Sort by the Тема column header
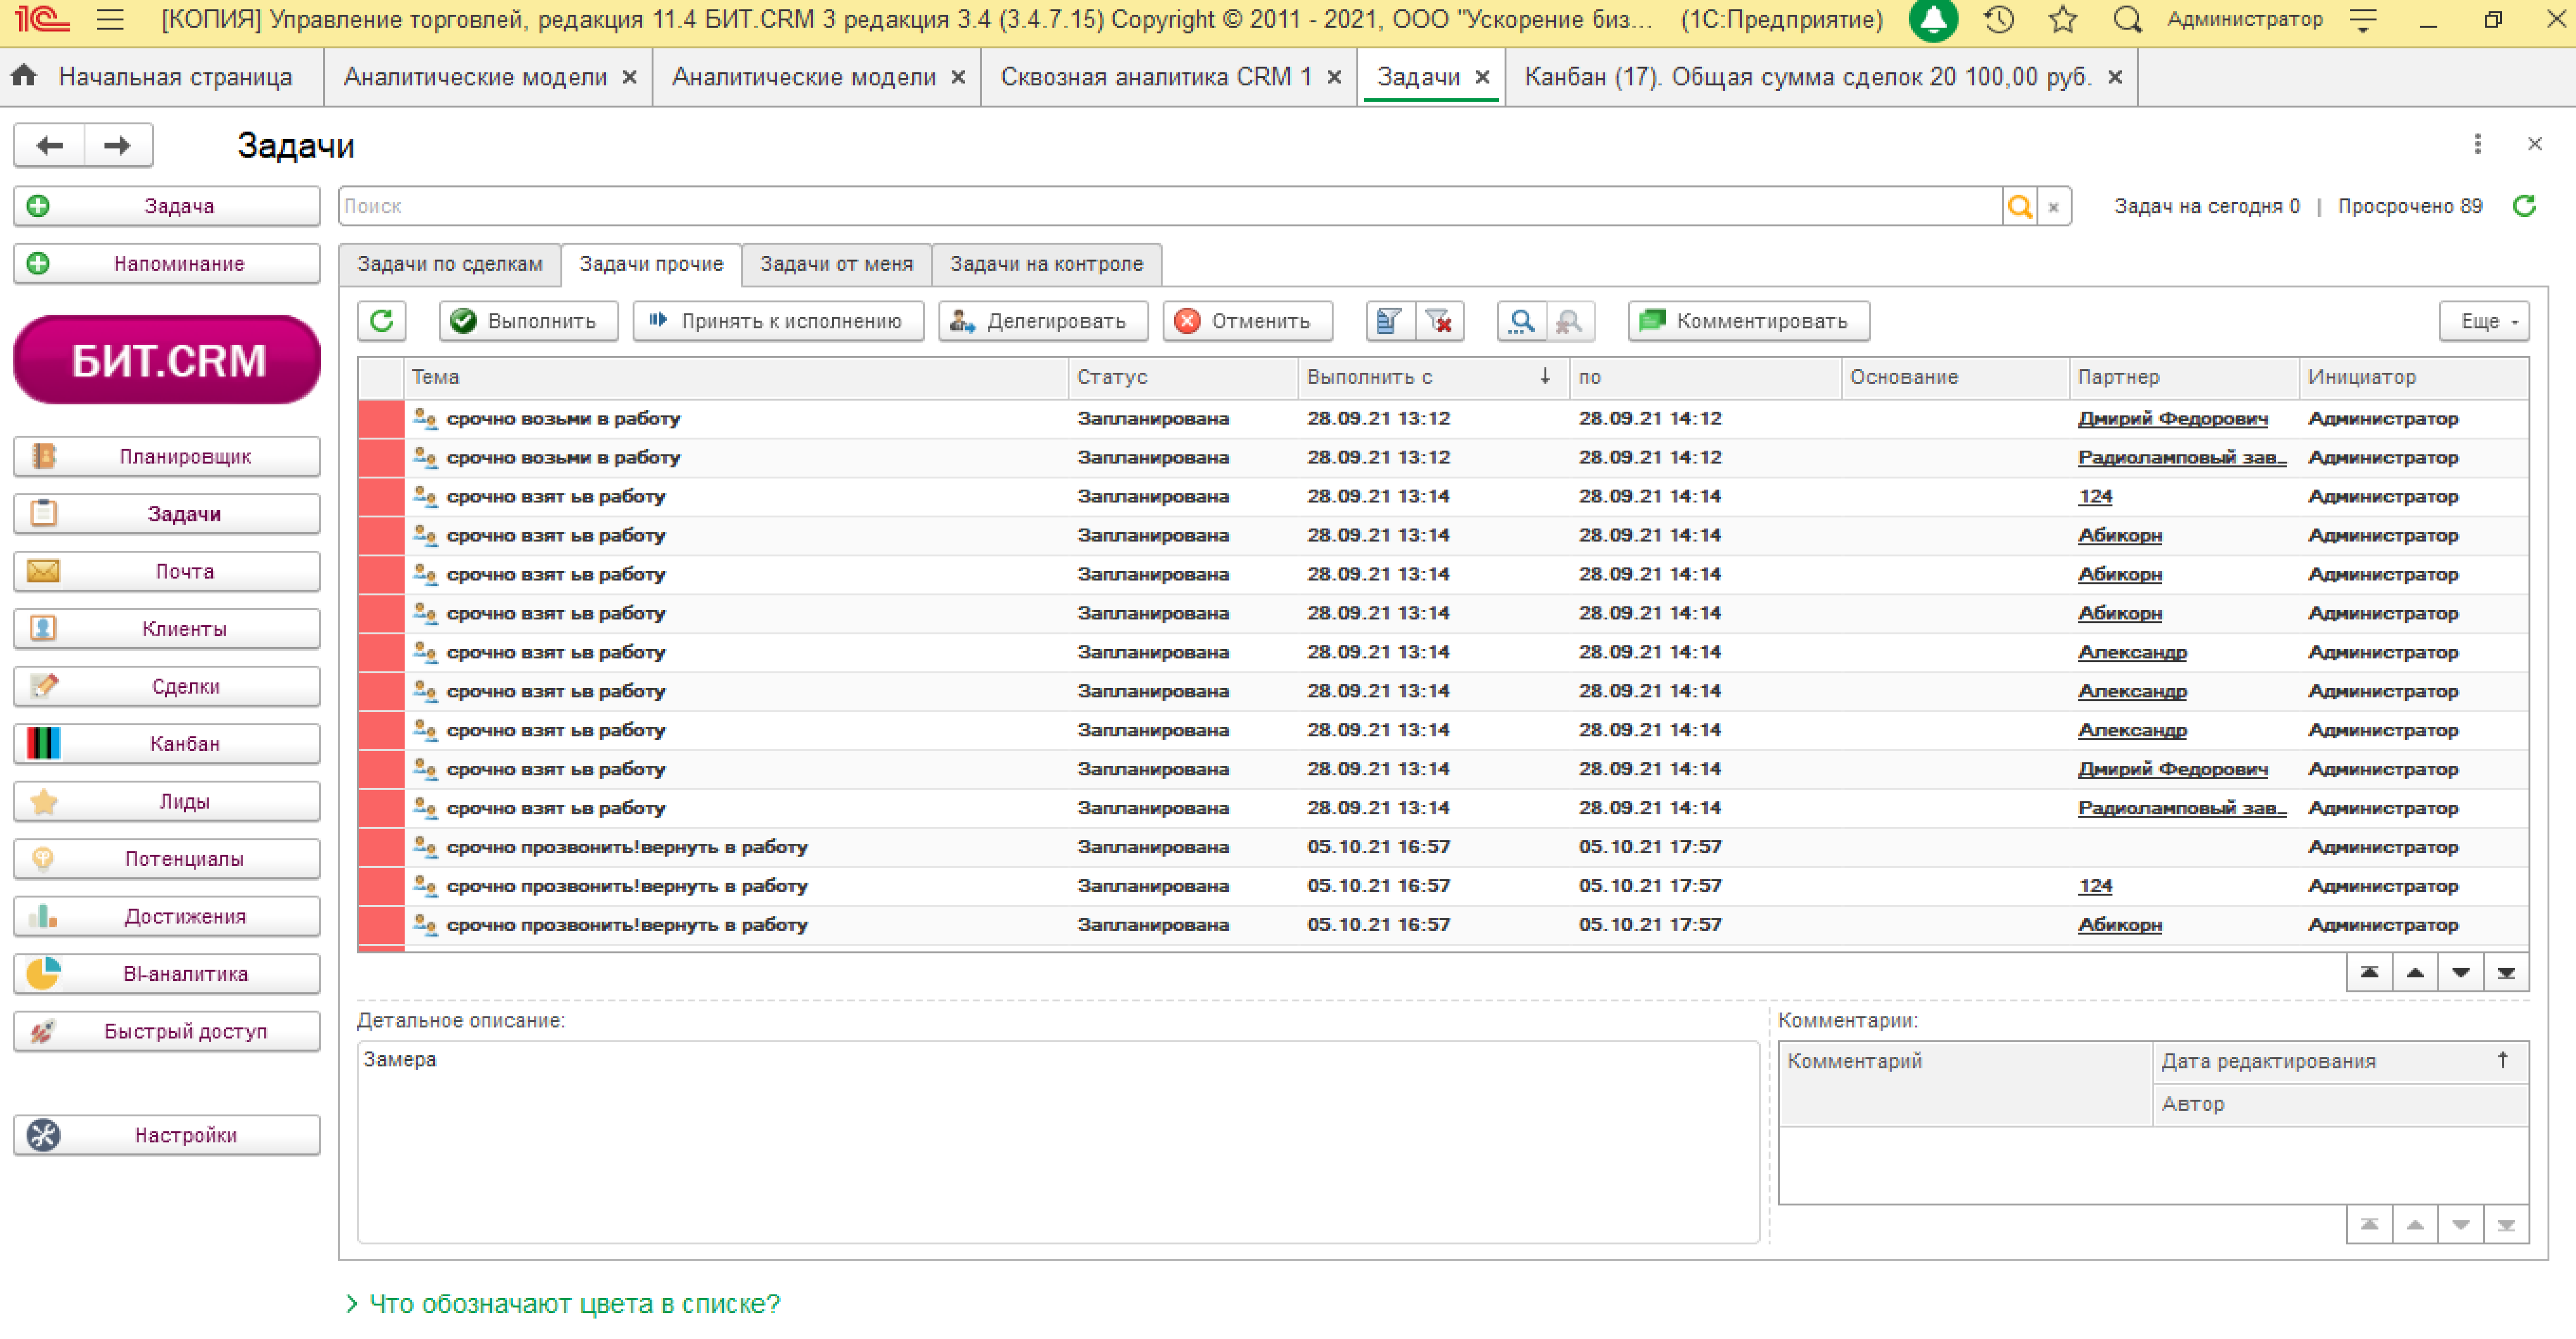 [x=736, y=377]
